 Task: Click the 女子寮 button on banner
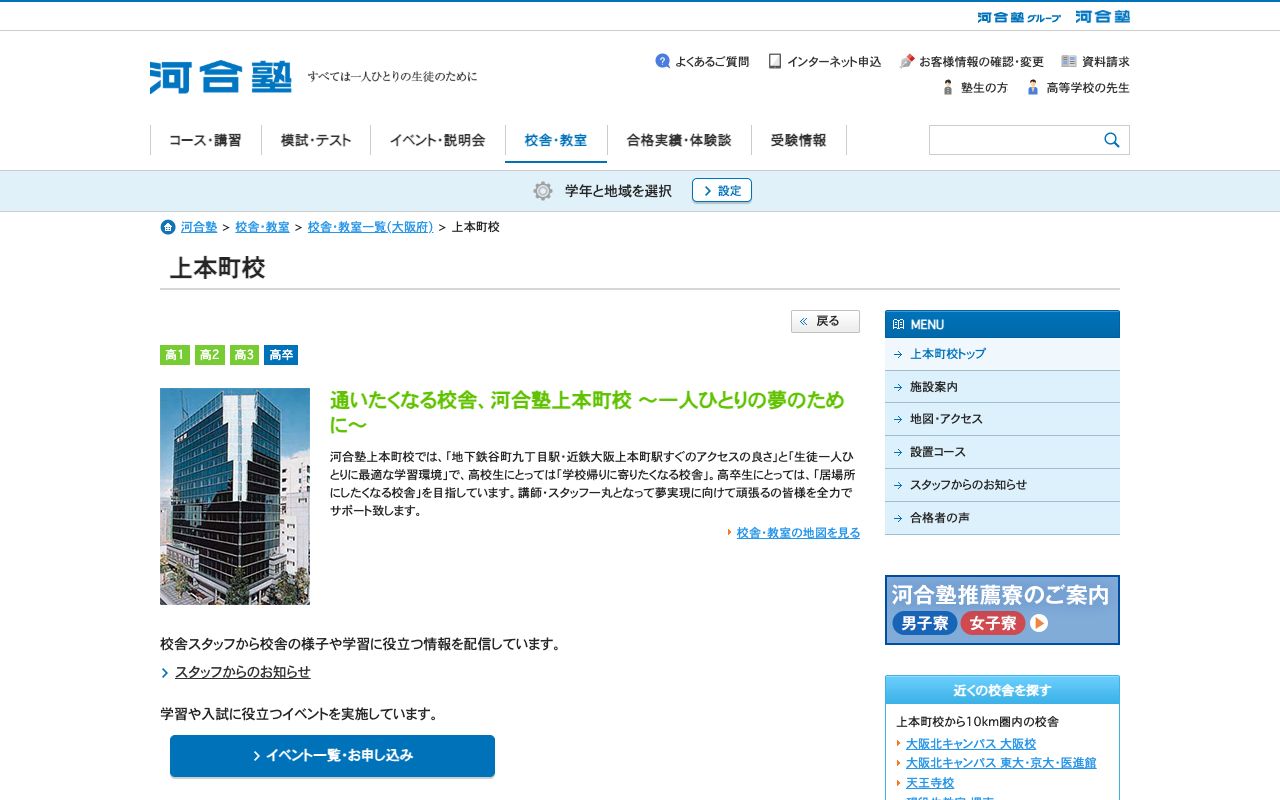(993, 623)
